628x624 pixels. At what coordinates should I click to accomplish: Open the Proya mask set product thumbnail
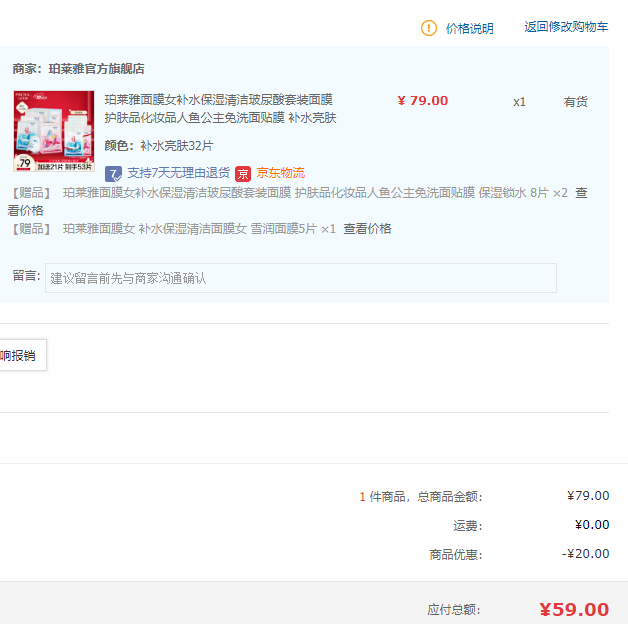point(54,131)
